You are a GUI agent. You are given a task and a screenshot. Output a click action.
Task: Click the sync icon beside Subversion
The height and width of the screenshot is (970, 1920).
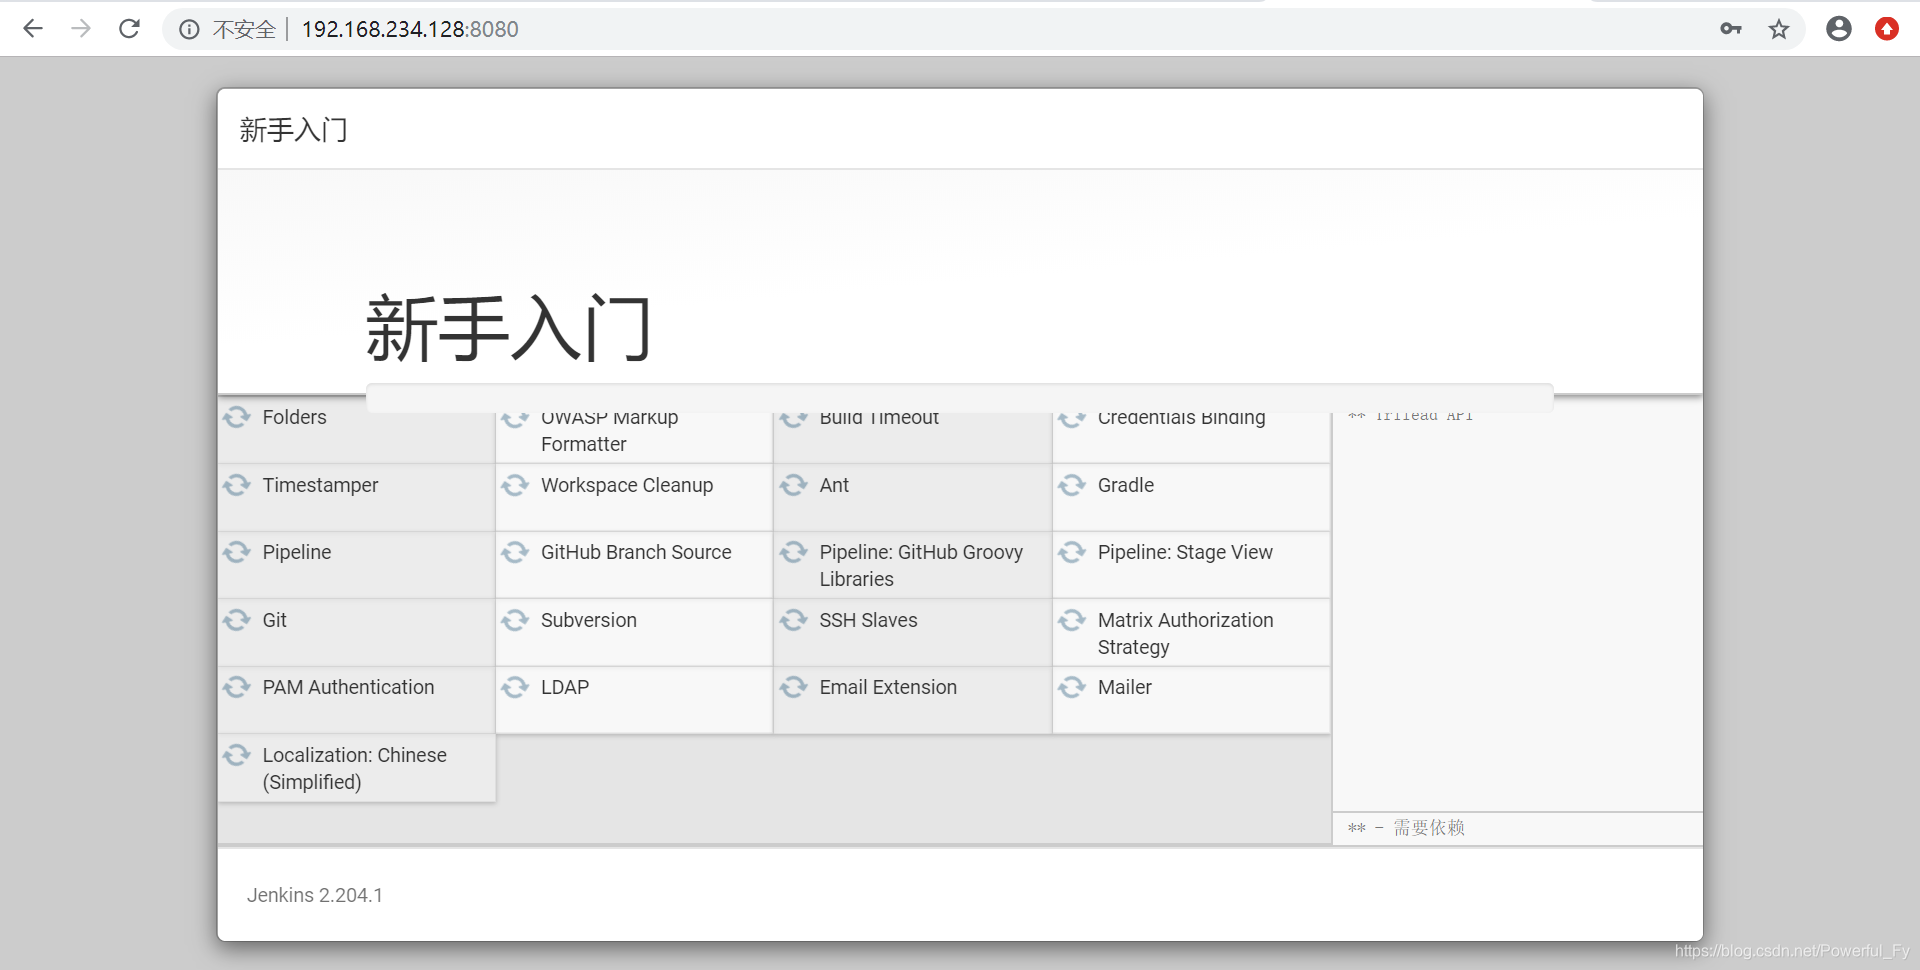tap(515, 620)
